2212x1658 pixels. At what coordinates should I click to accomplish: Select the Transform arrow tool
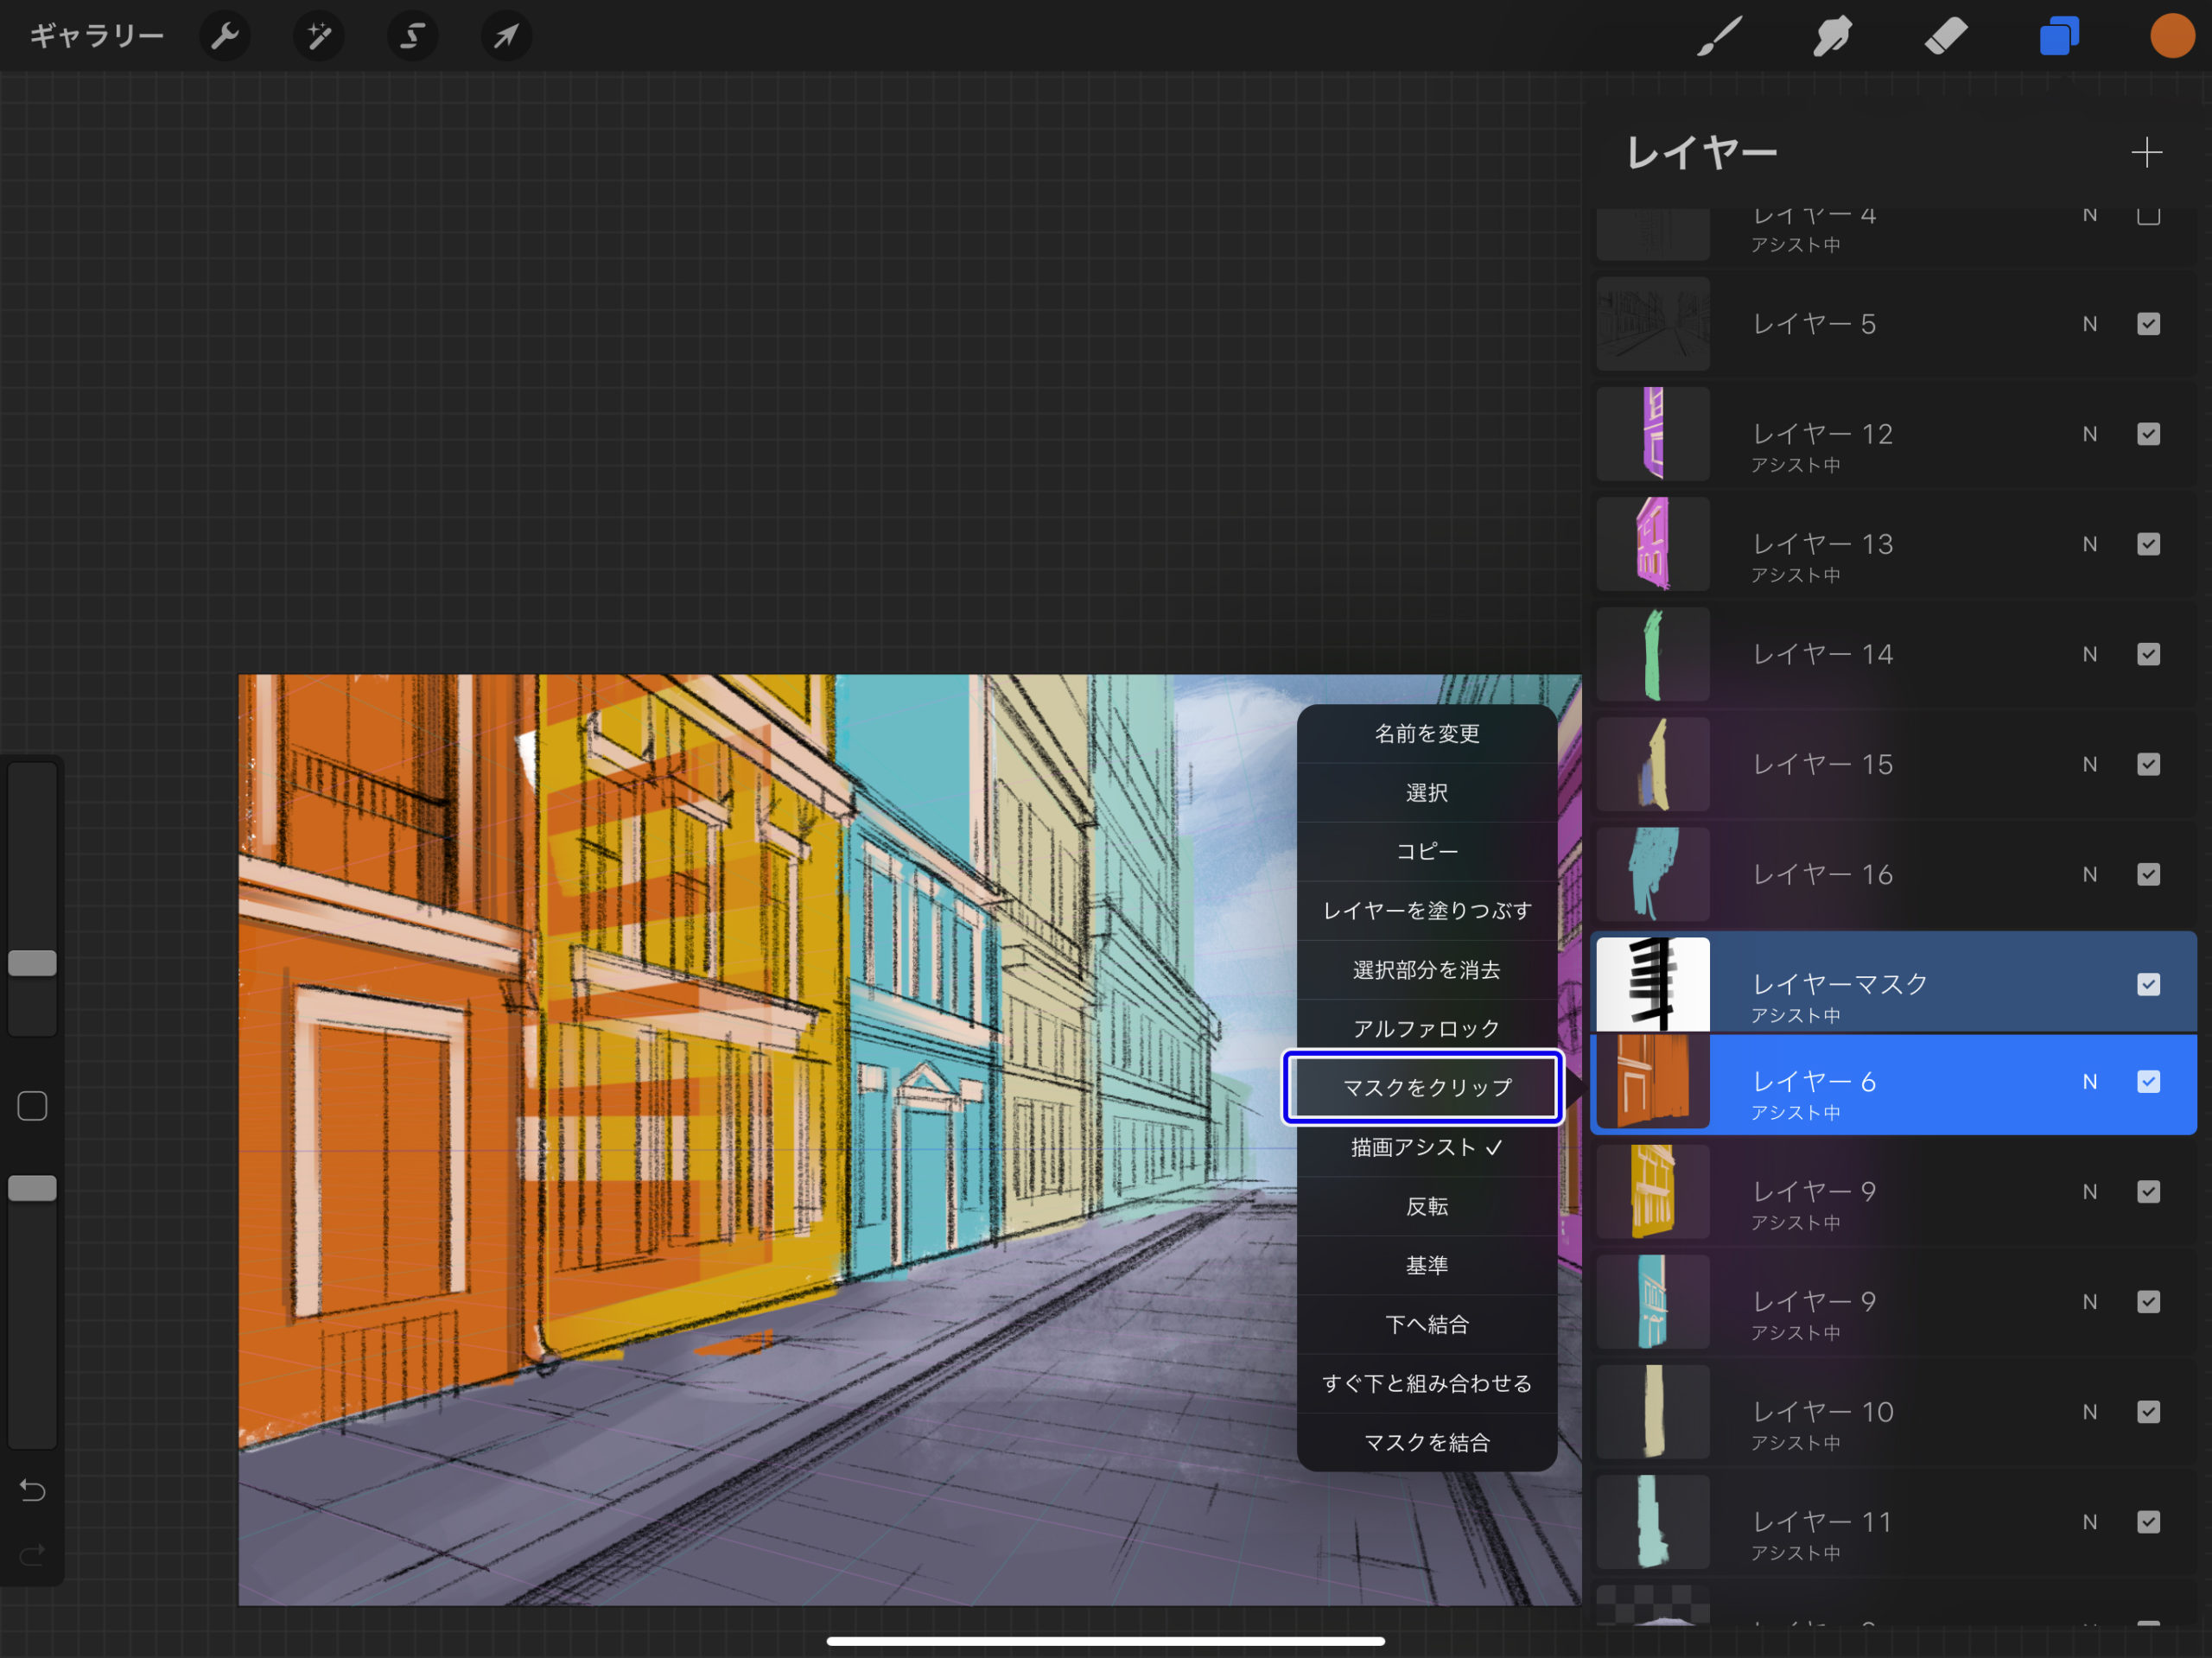pos(505,36)
